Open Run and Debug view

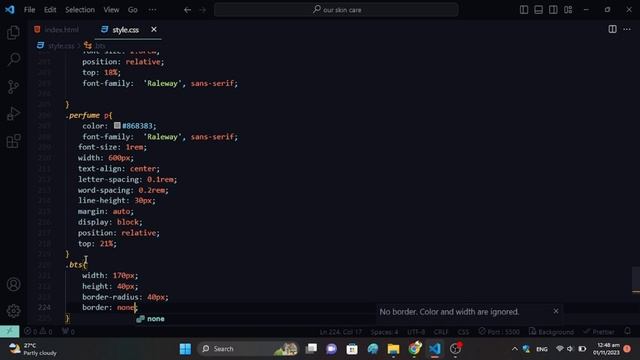point(13,113)
